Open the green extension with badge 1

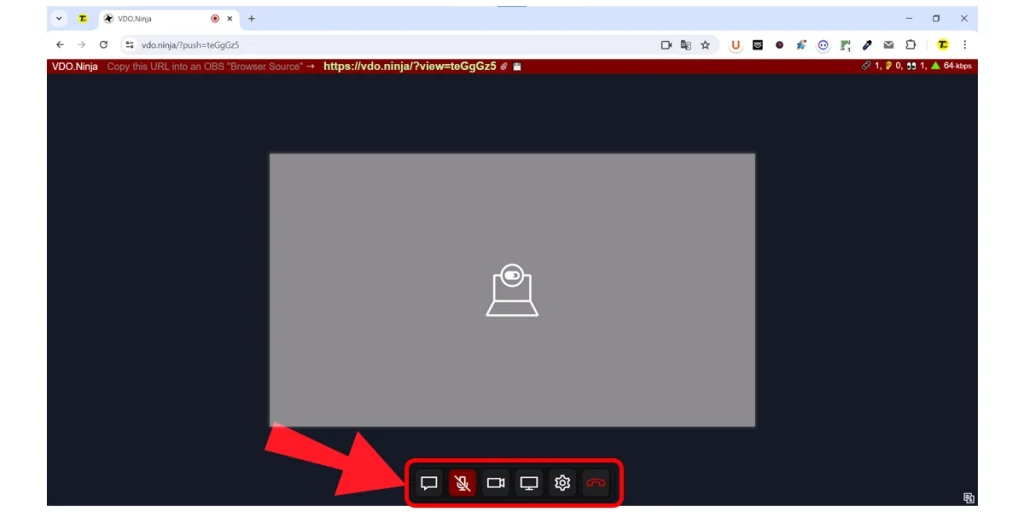[845, 45]
